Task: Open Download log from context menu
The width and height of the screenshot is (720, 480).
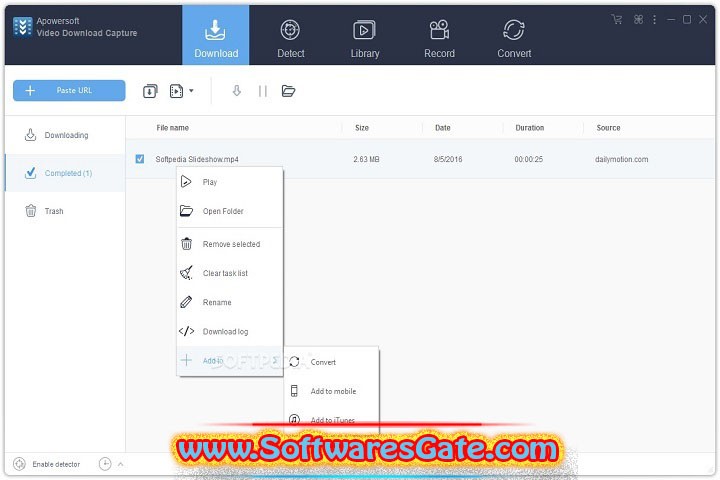Action: point(230,332)
